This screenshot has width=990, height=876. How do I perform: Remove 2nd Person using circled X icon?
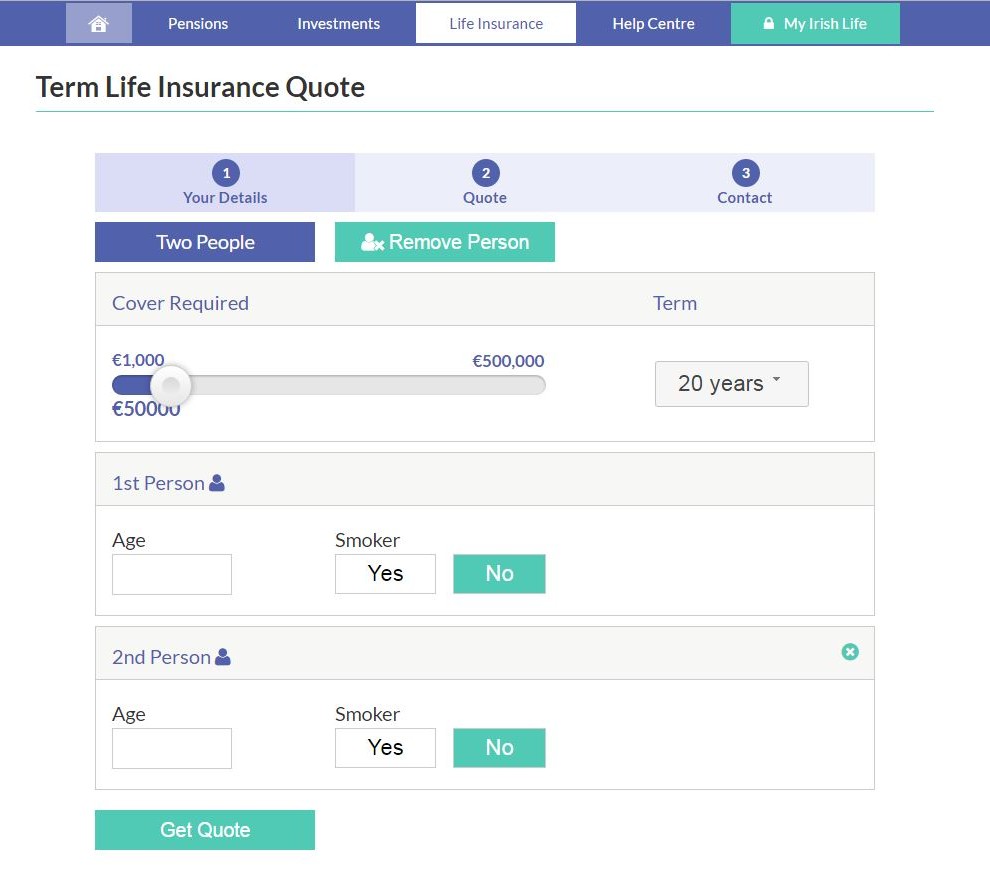[850, 652]
